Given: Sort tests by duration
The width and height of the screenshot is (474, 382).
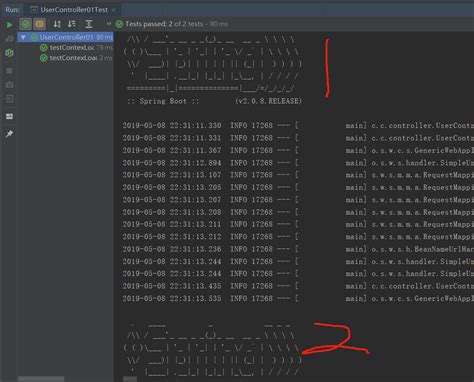Looking at the screenshot, I should pyautogui.click(x=72, y=24).
